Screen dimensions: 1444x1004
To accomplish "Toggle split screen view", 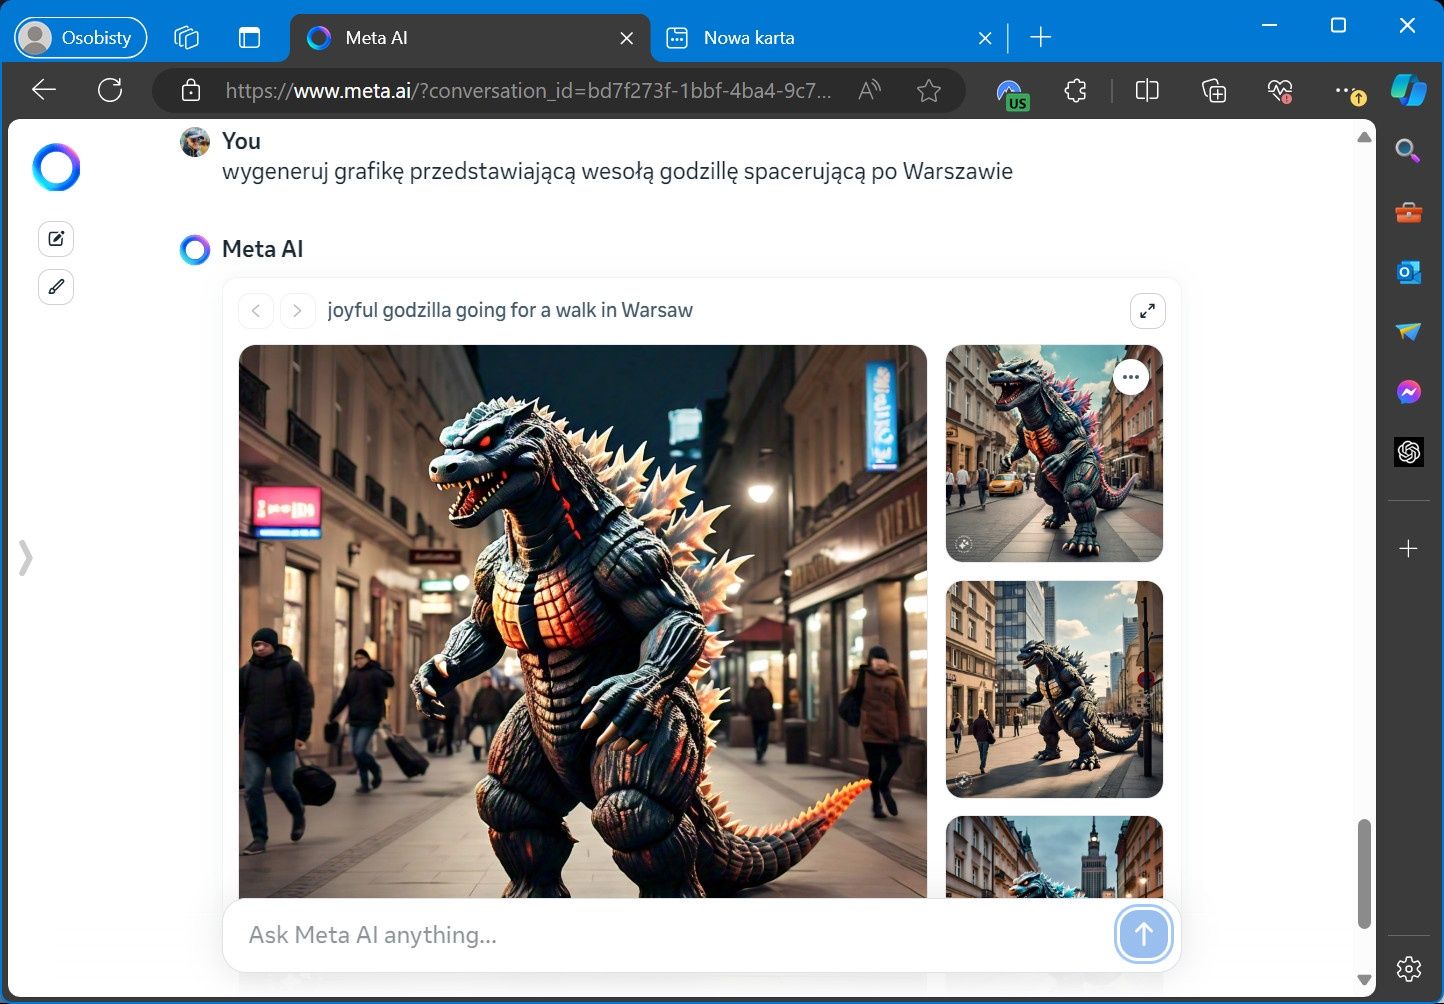I will [1147, 91].
